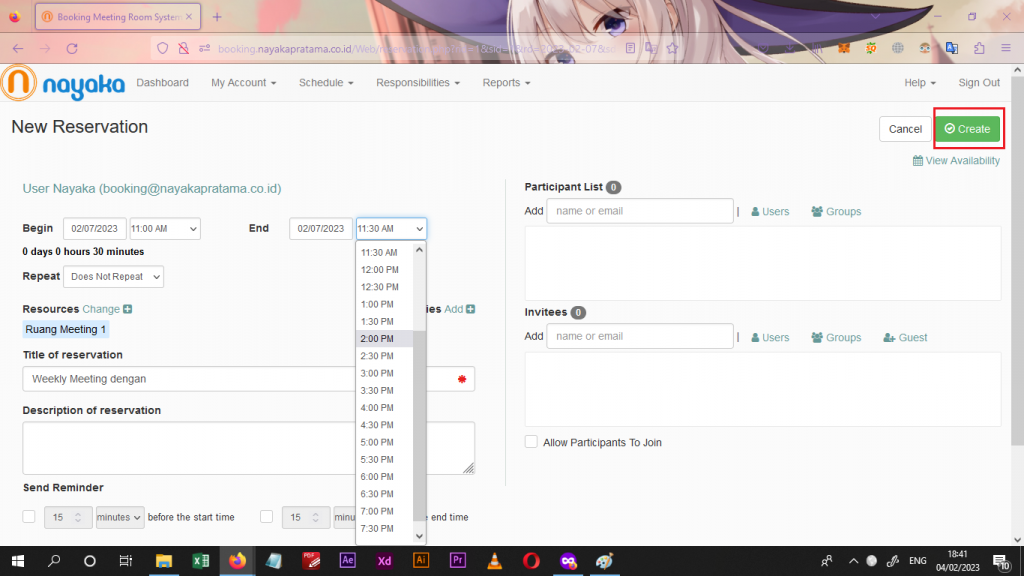Open the Begin time dropdown
Viewport: 1024px width, 576px height.
(164, 229)
